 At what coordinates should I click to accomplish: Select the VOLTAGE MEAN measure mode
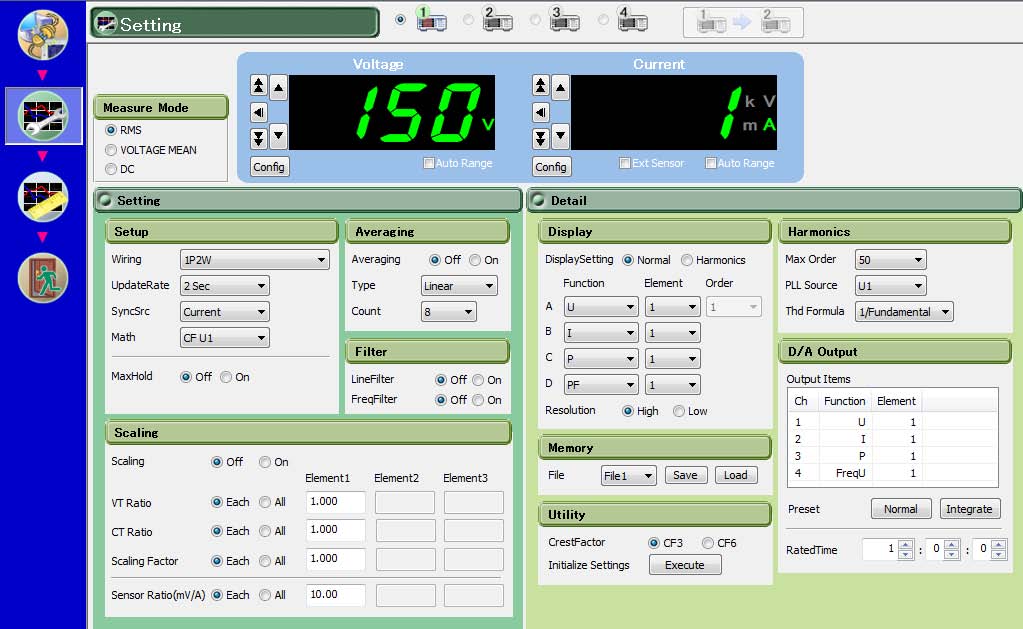click(111, 150)
